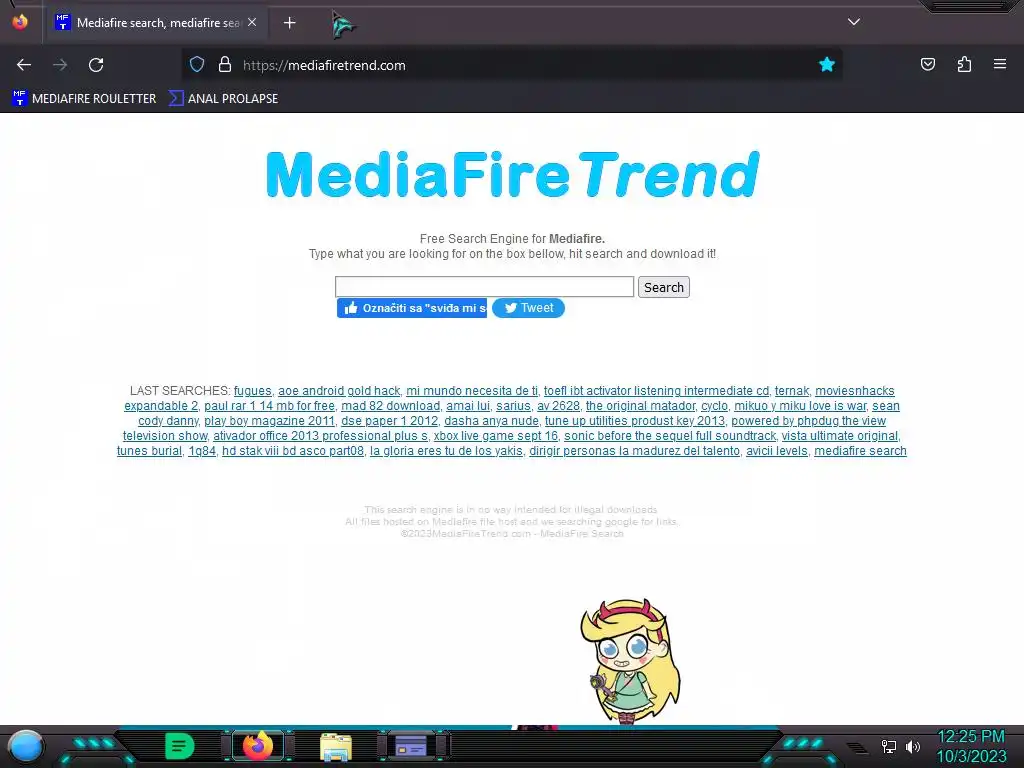Open the "1q84" link
Viewport: 1024px width, 768px height.
pos(202,451)
